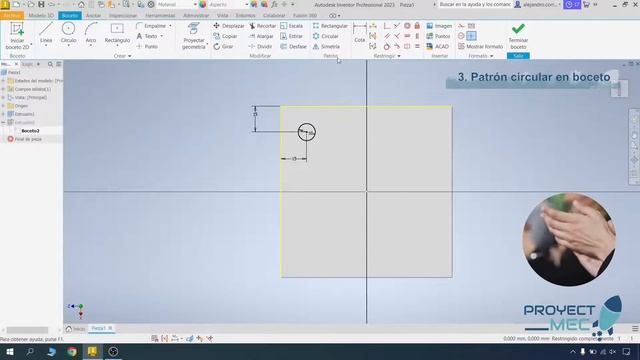Screen dimensions: 640x360
Task: Click the appearance color wheel swatch
Action: [x=203, y=4]
